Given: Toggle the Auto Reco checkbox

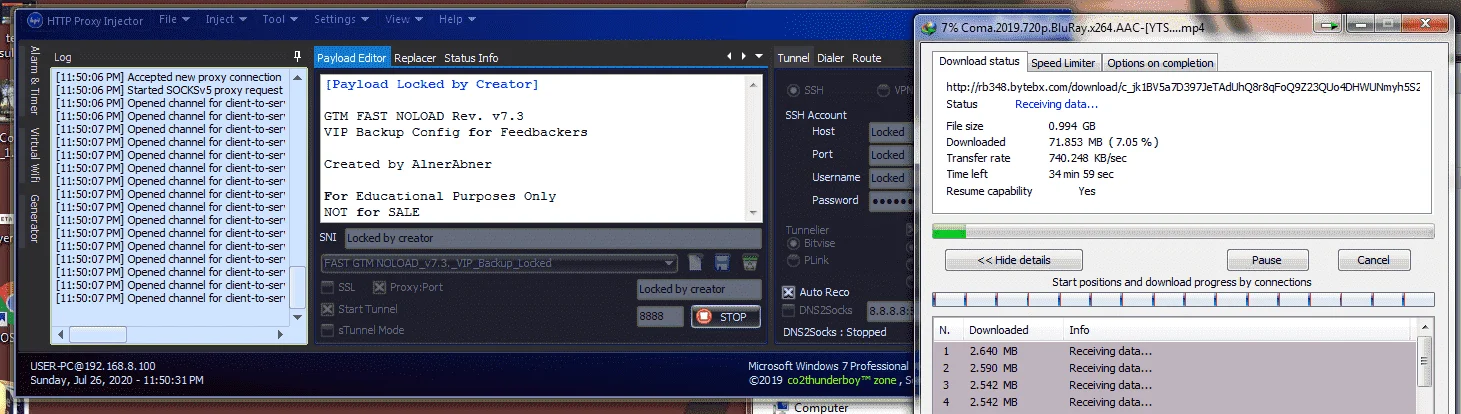Looking at the screenshot, I should [789, 292].
